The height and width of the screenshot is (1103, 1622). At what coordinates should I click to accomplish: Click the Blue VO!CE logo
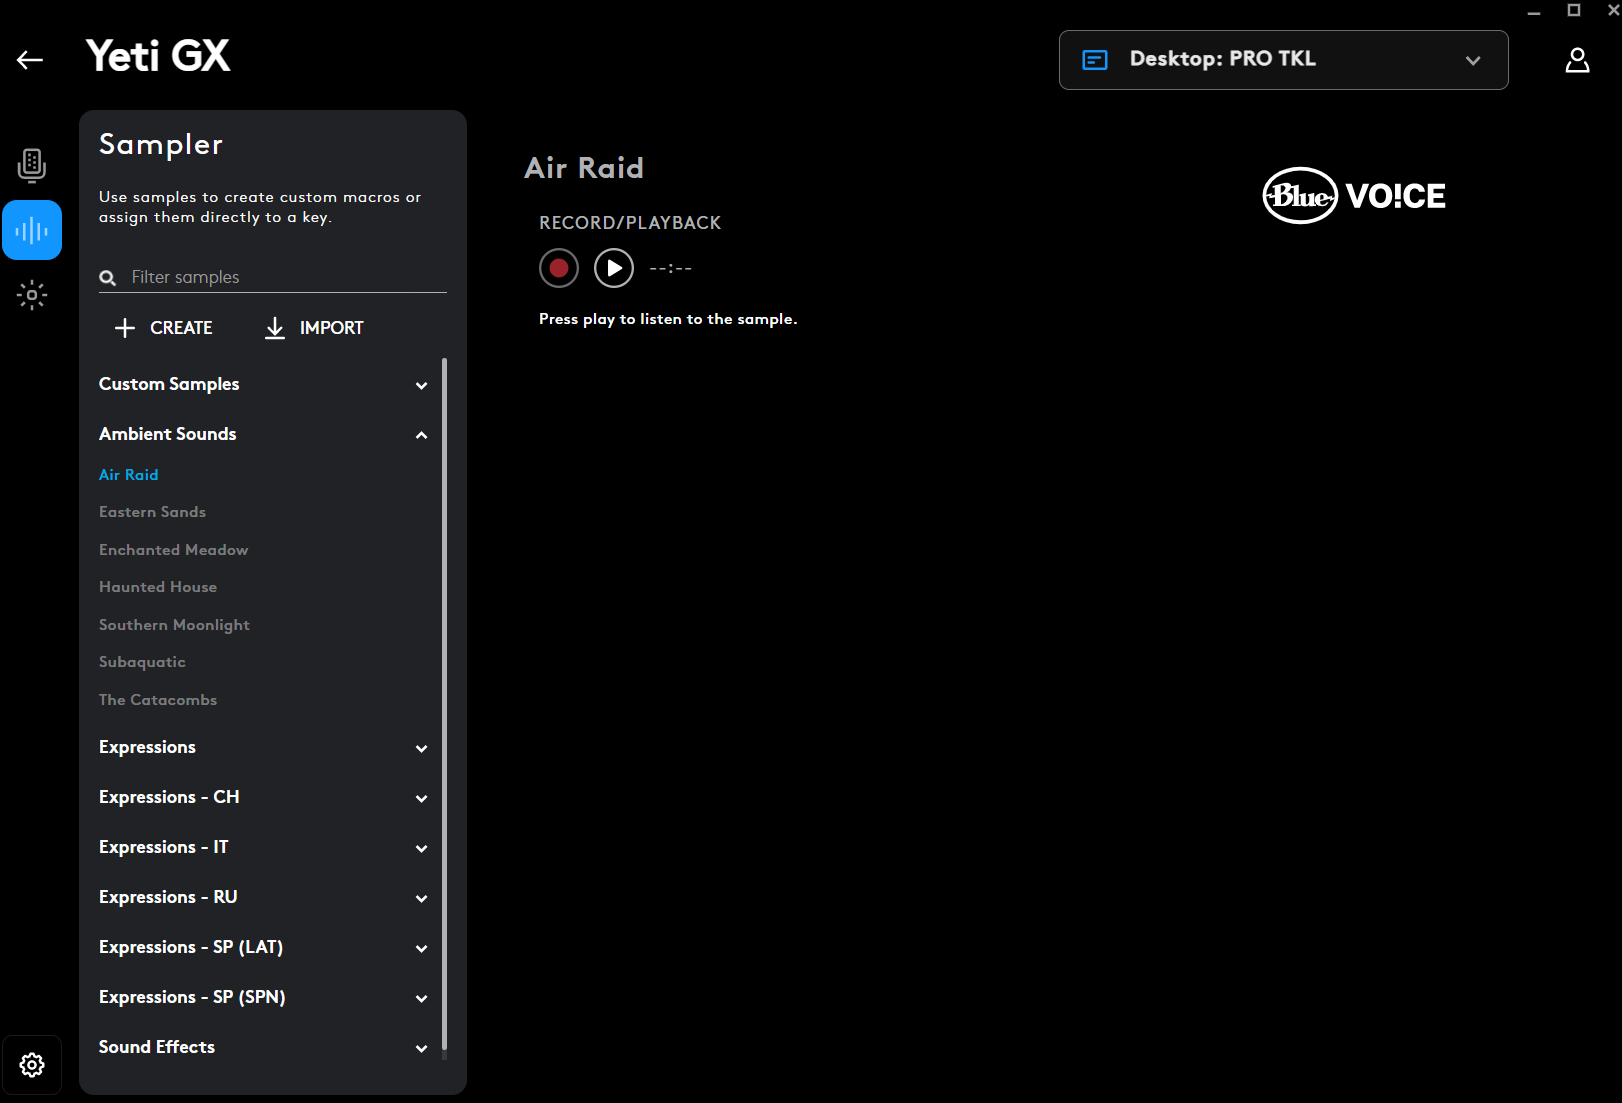1354,196
